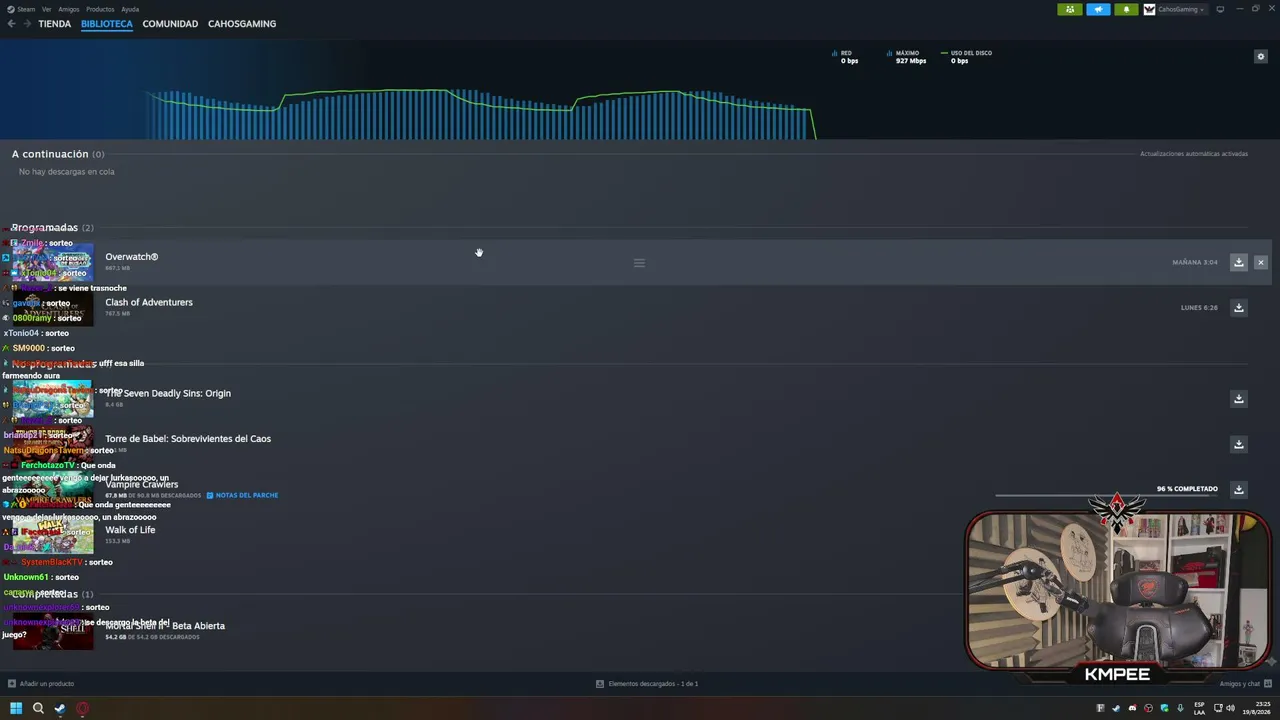Download Clash of Adventurers now
Viewport: 1280px width, 720px height.
1238,308
